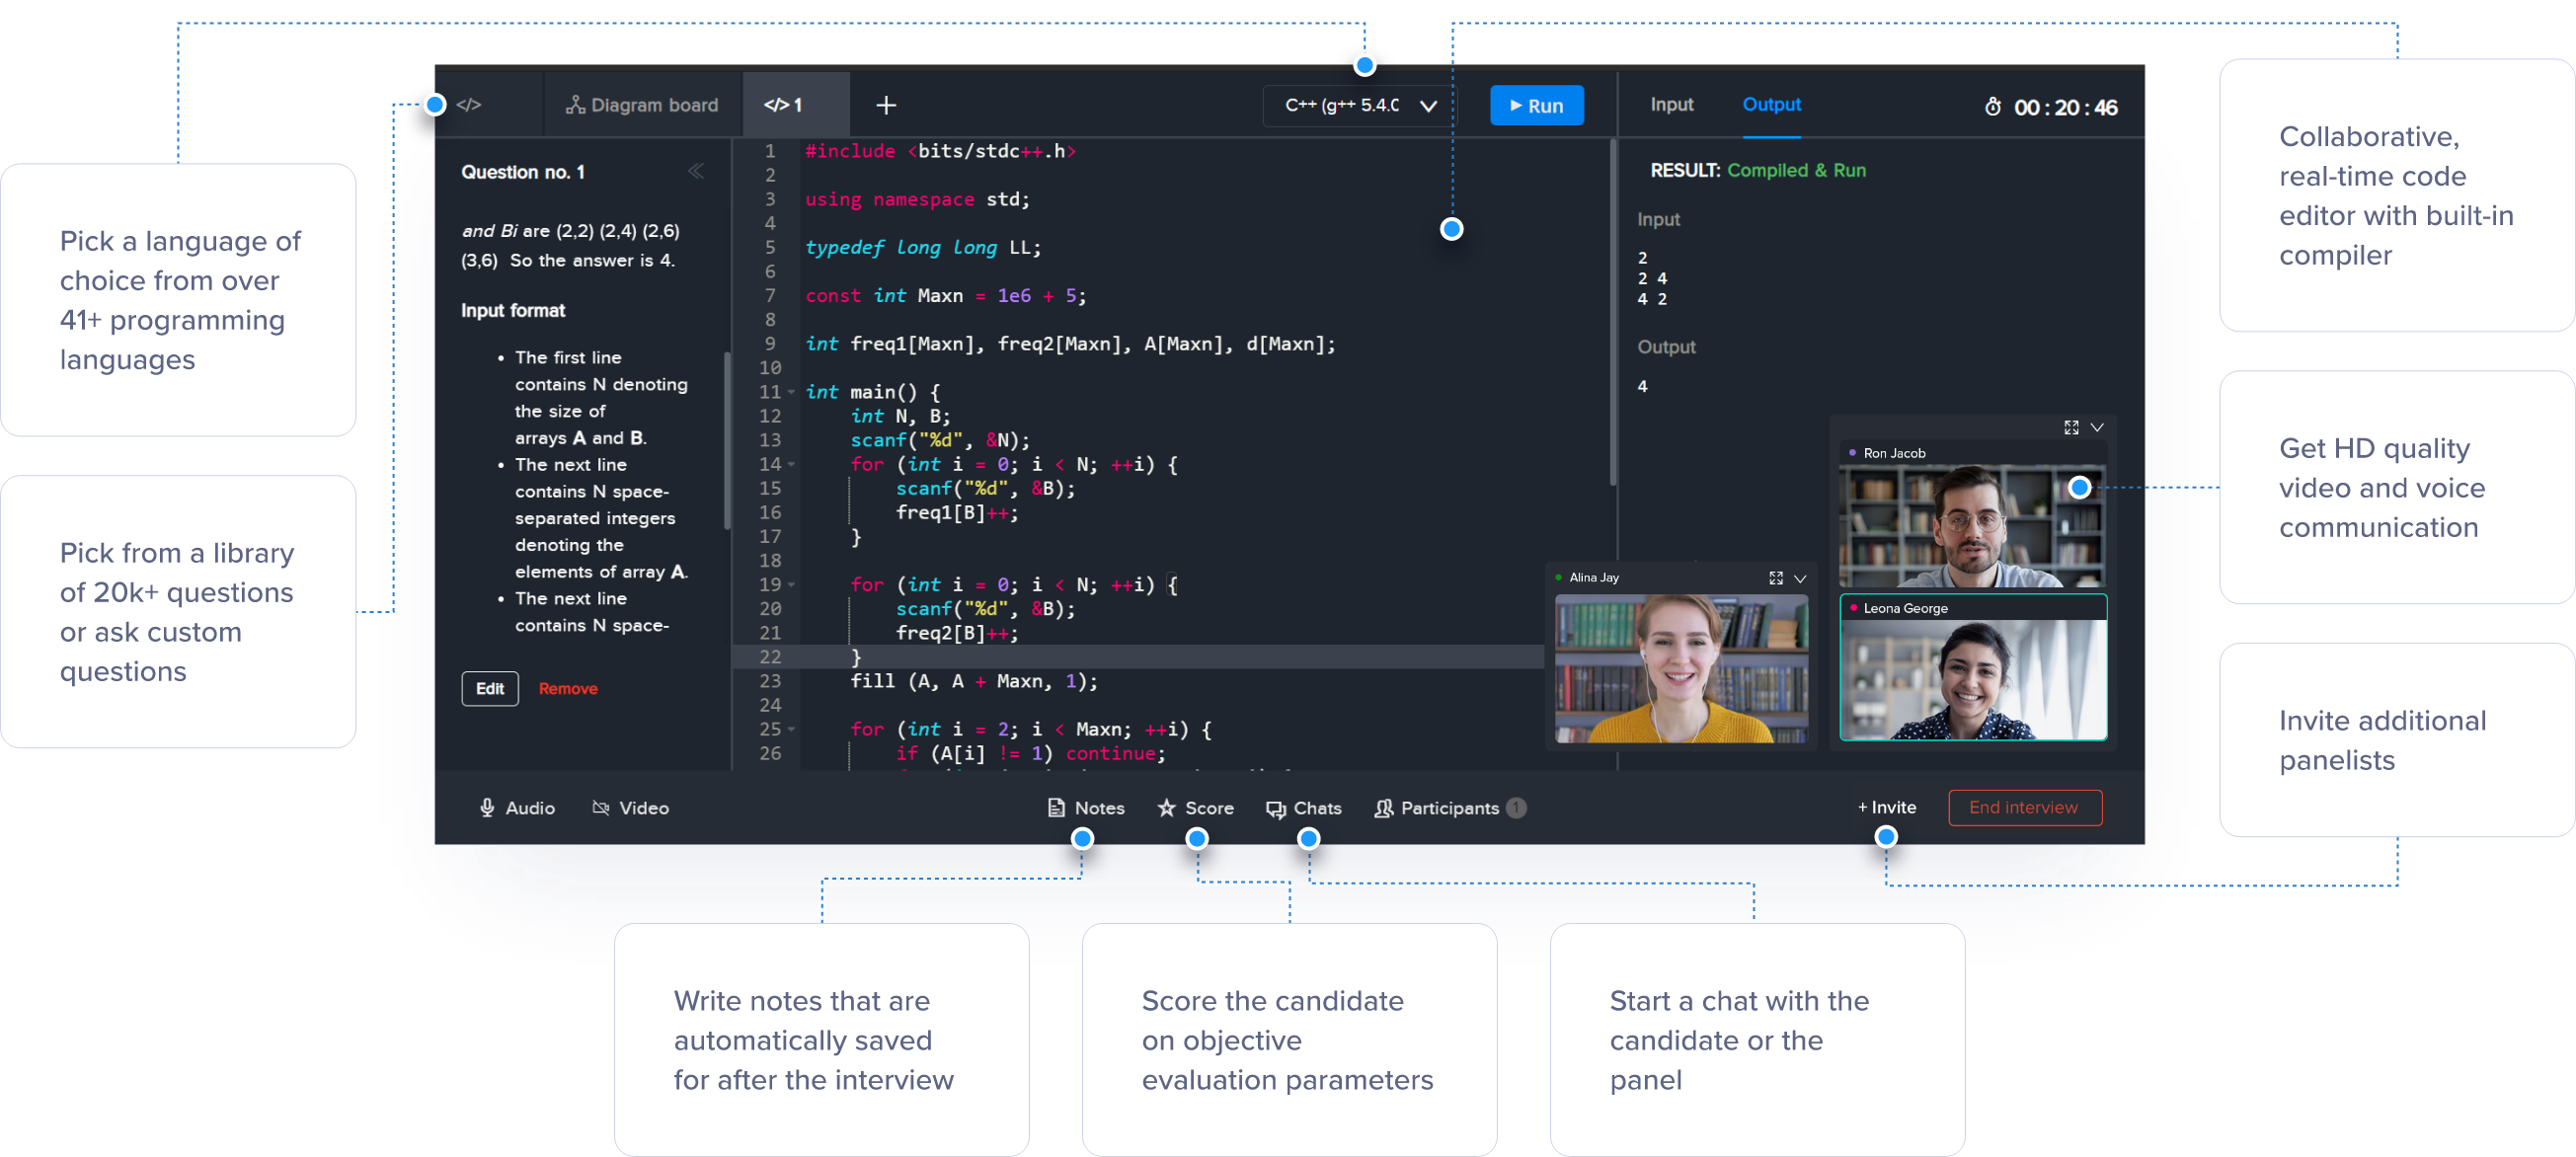The width and height of the screenshot is (2576, 1157).
Task: Toggle the Video camera
Action: (630, 808)
